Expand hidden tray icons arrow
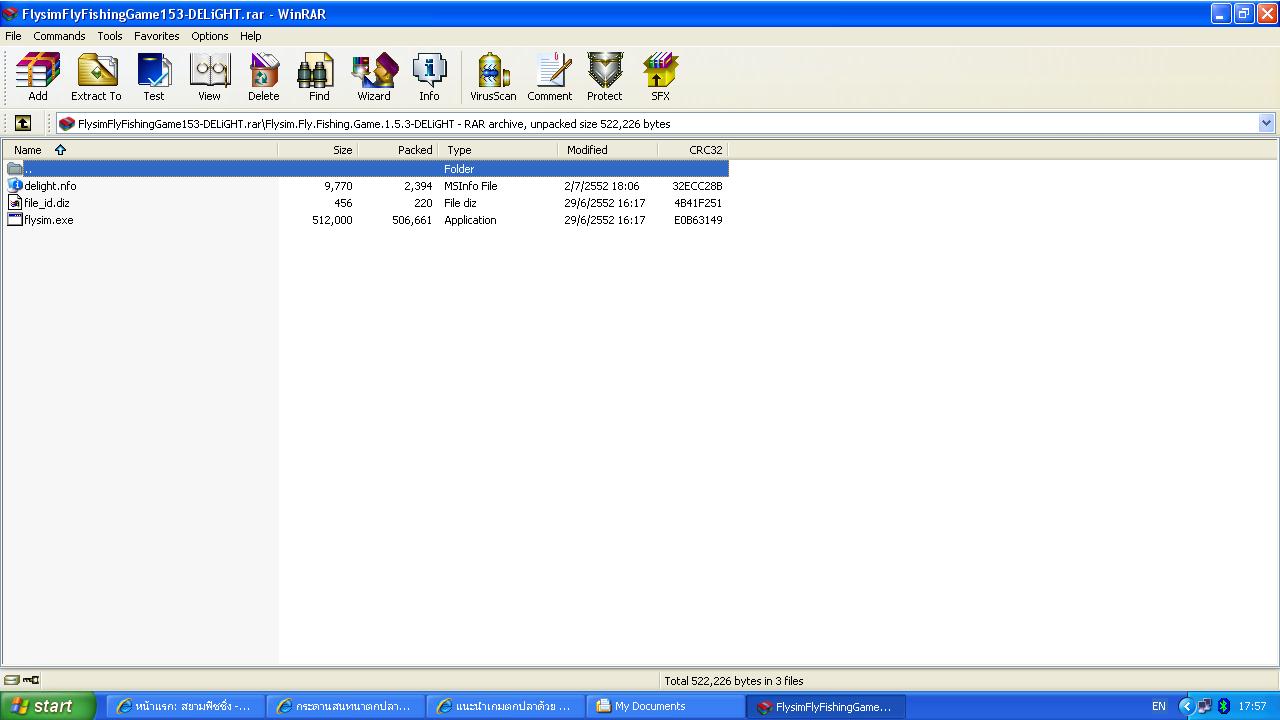Viewport: 1280px width, 720px height. (x=1186, y=706)
